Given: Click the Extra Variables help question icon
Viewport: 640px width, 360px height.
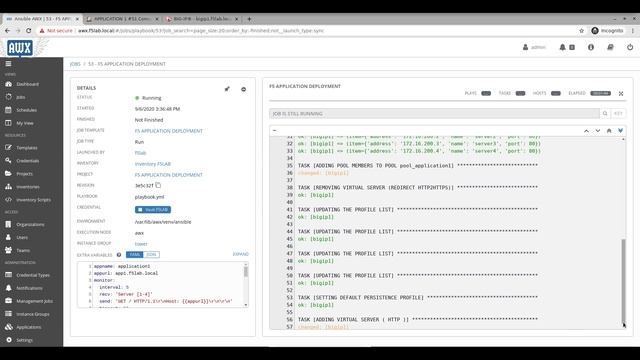Looking at the screenshot, I should (x=119, y=255).
